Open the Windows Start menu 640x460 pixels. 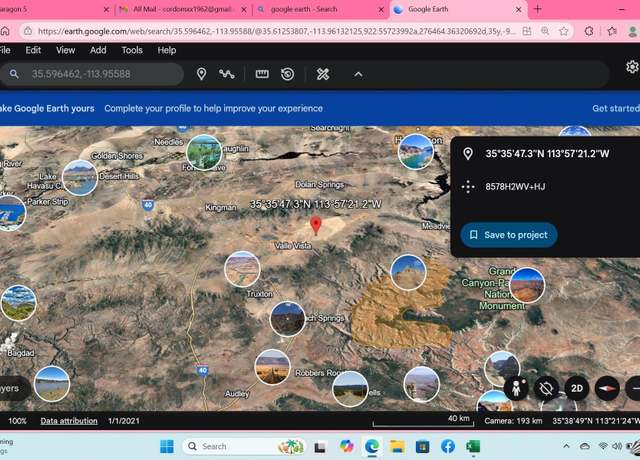pos(167,446)
